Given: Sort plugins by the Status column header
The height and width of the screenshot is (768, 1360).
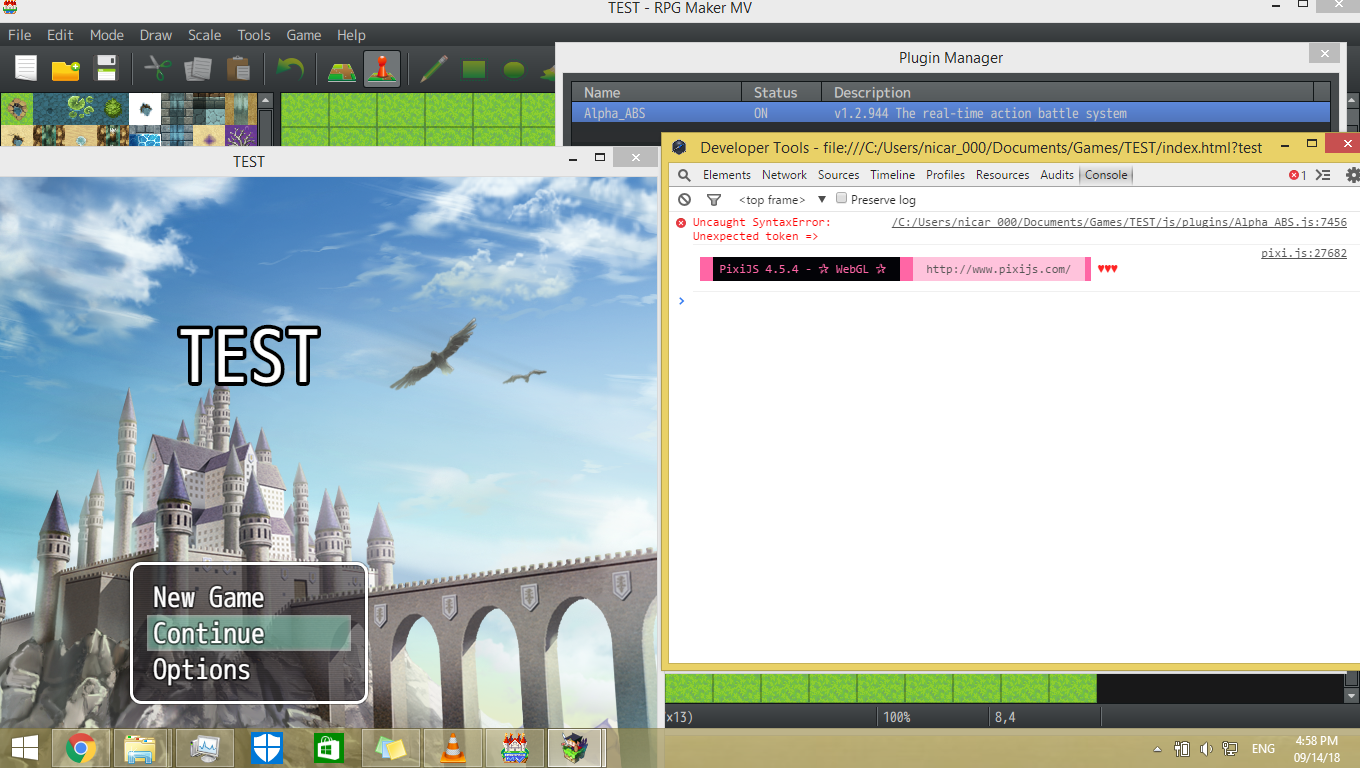Looking at the screenshot, I should [x=781, y=93].
